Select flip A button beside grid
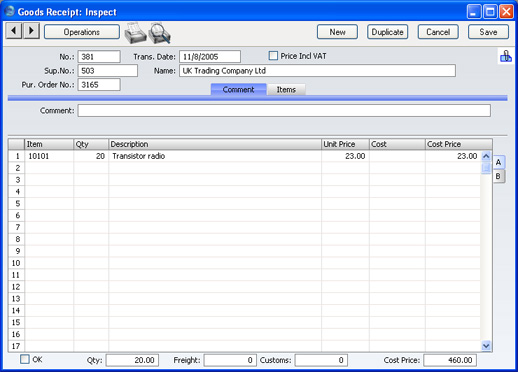Image resolution: width=518 pixels, height=372 pixels. 498,162
